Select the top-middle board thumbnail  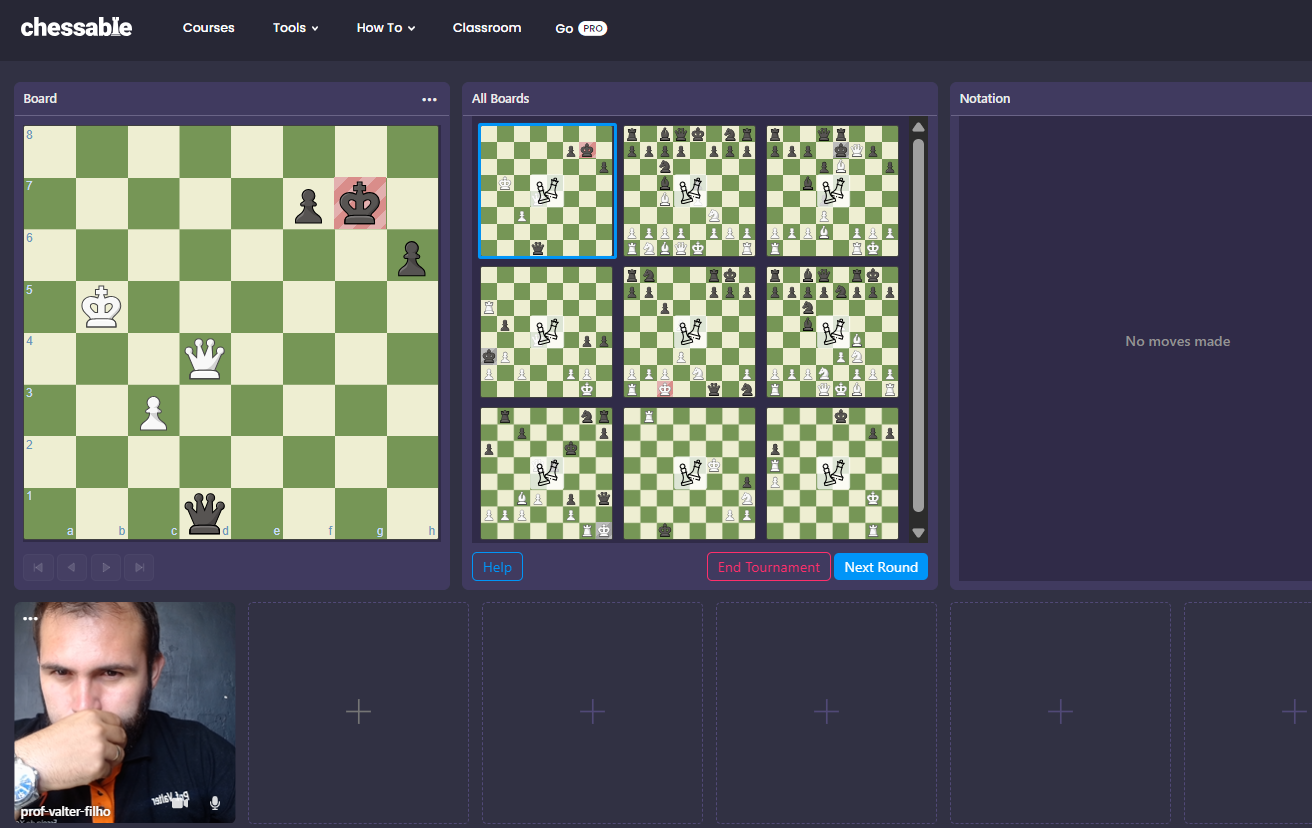tap(689, 191)
